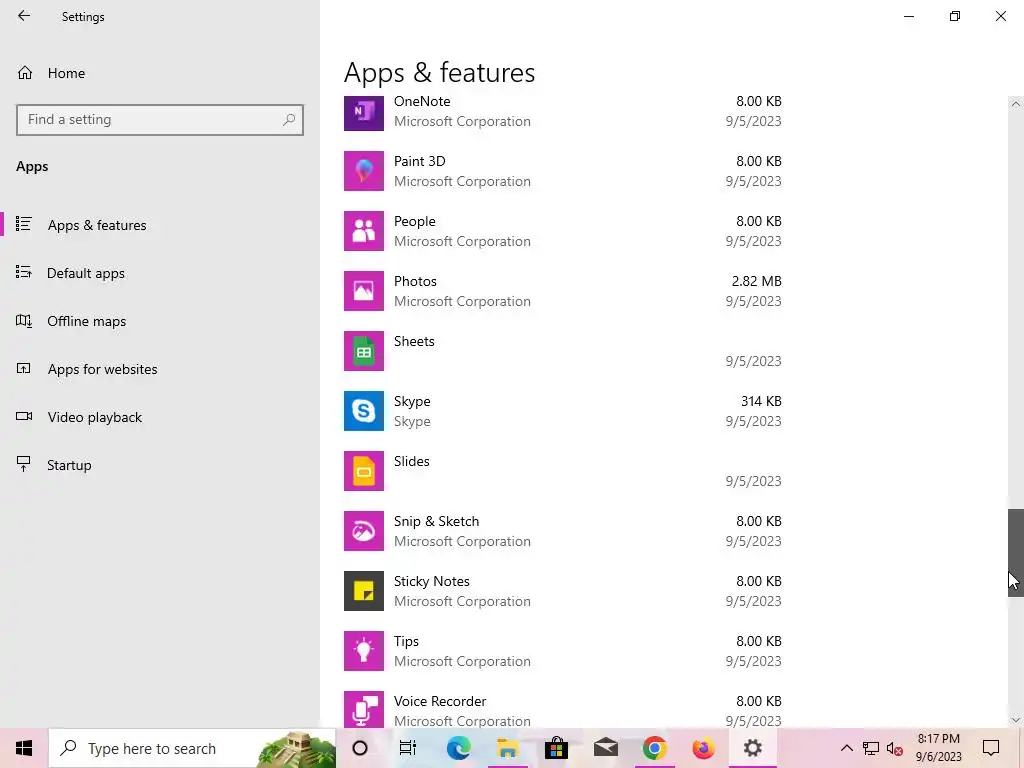Select the Snip & Sketch entry name
This screenshot has width=1024, height=768.
436,521
